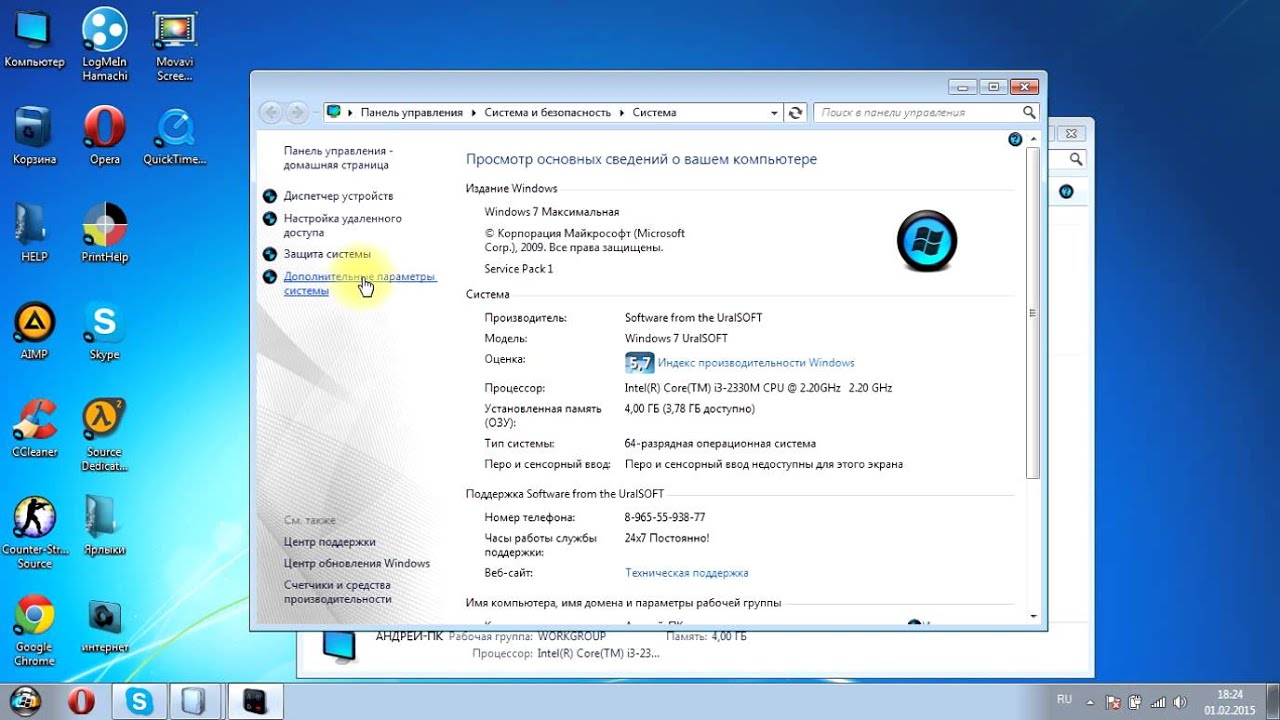
Task: Click the Система и безопасность breadcrumb
Action: 548,113
